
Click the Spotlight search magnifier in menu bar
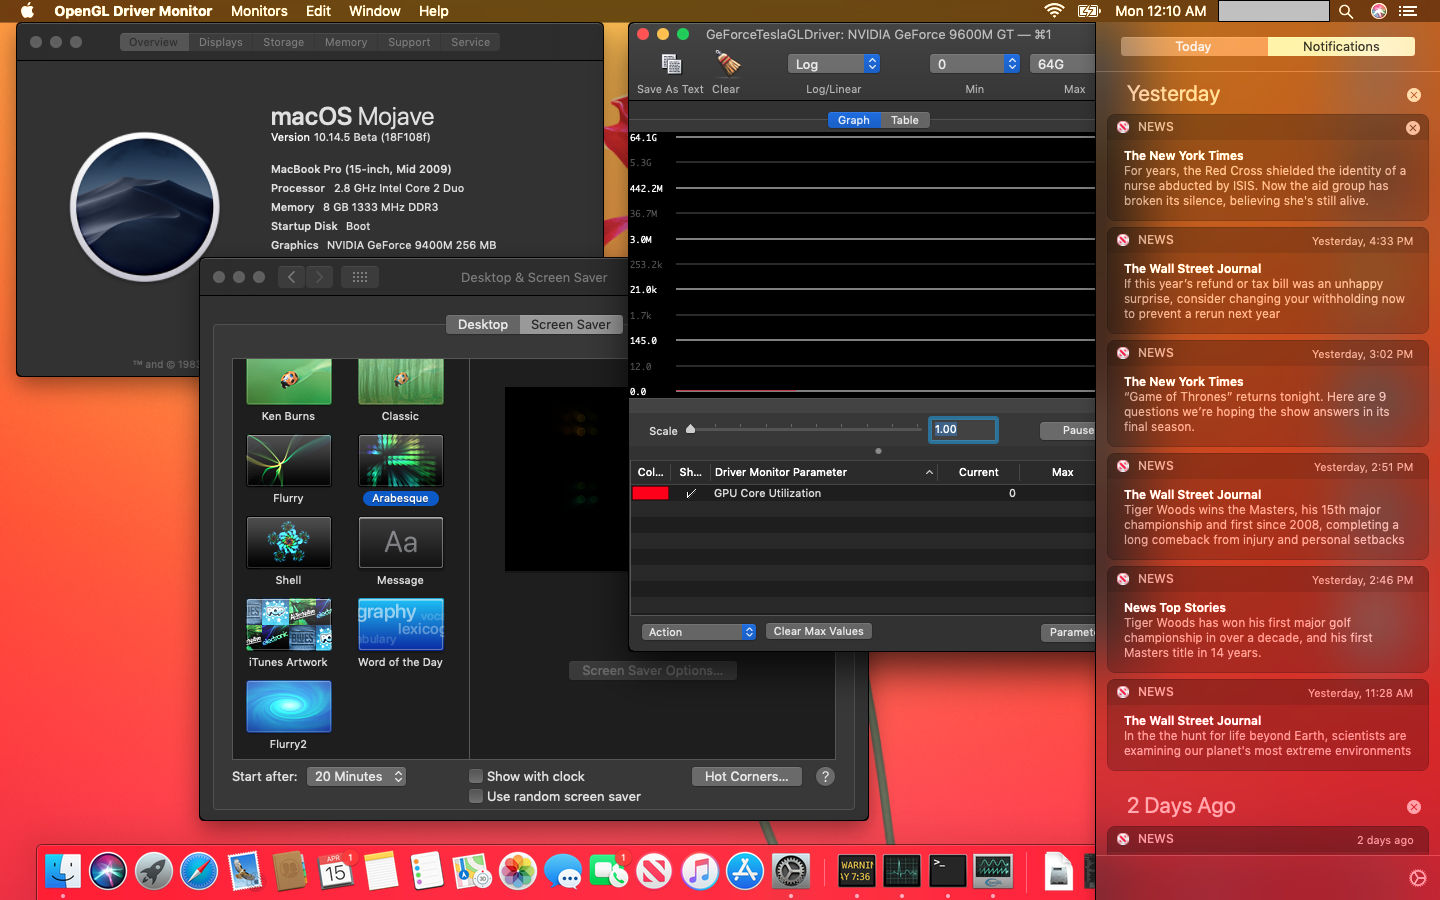click(x=1346, y=11)
